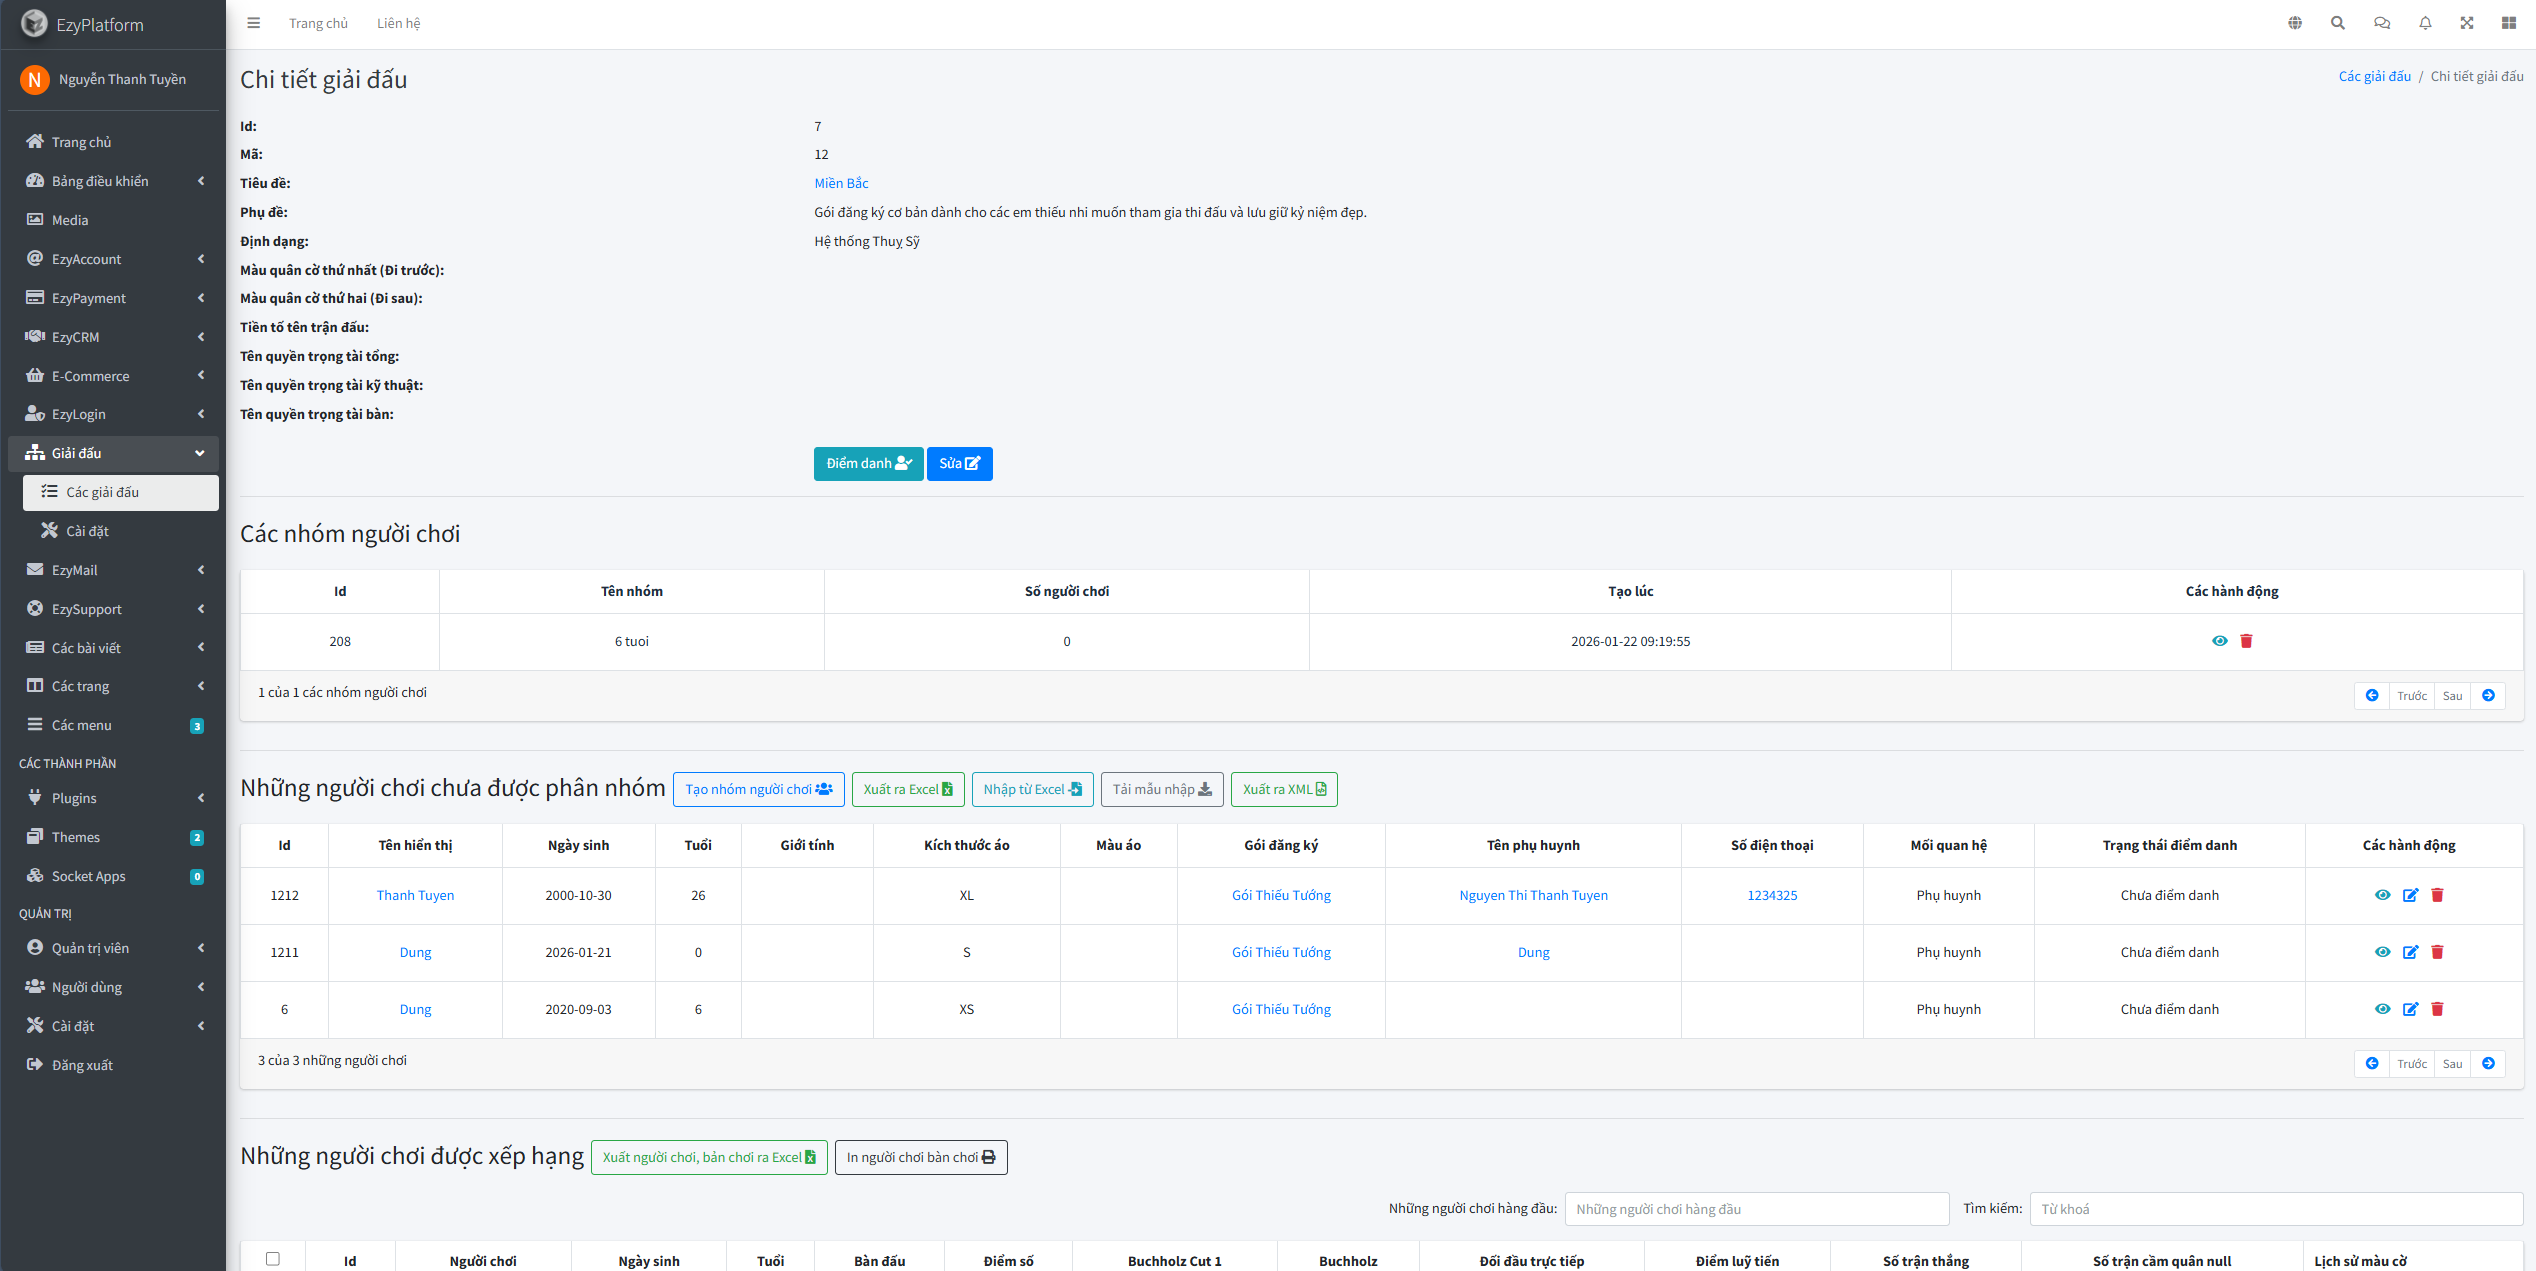Delete player 1211 using trash icon

[2437, 952]
